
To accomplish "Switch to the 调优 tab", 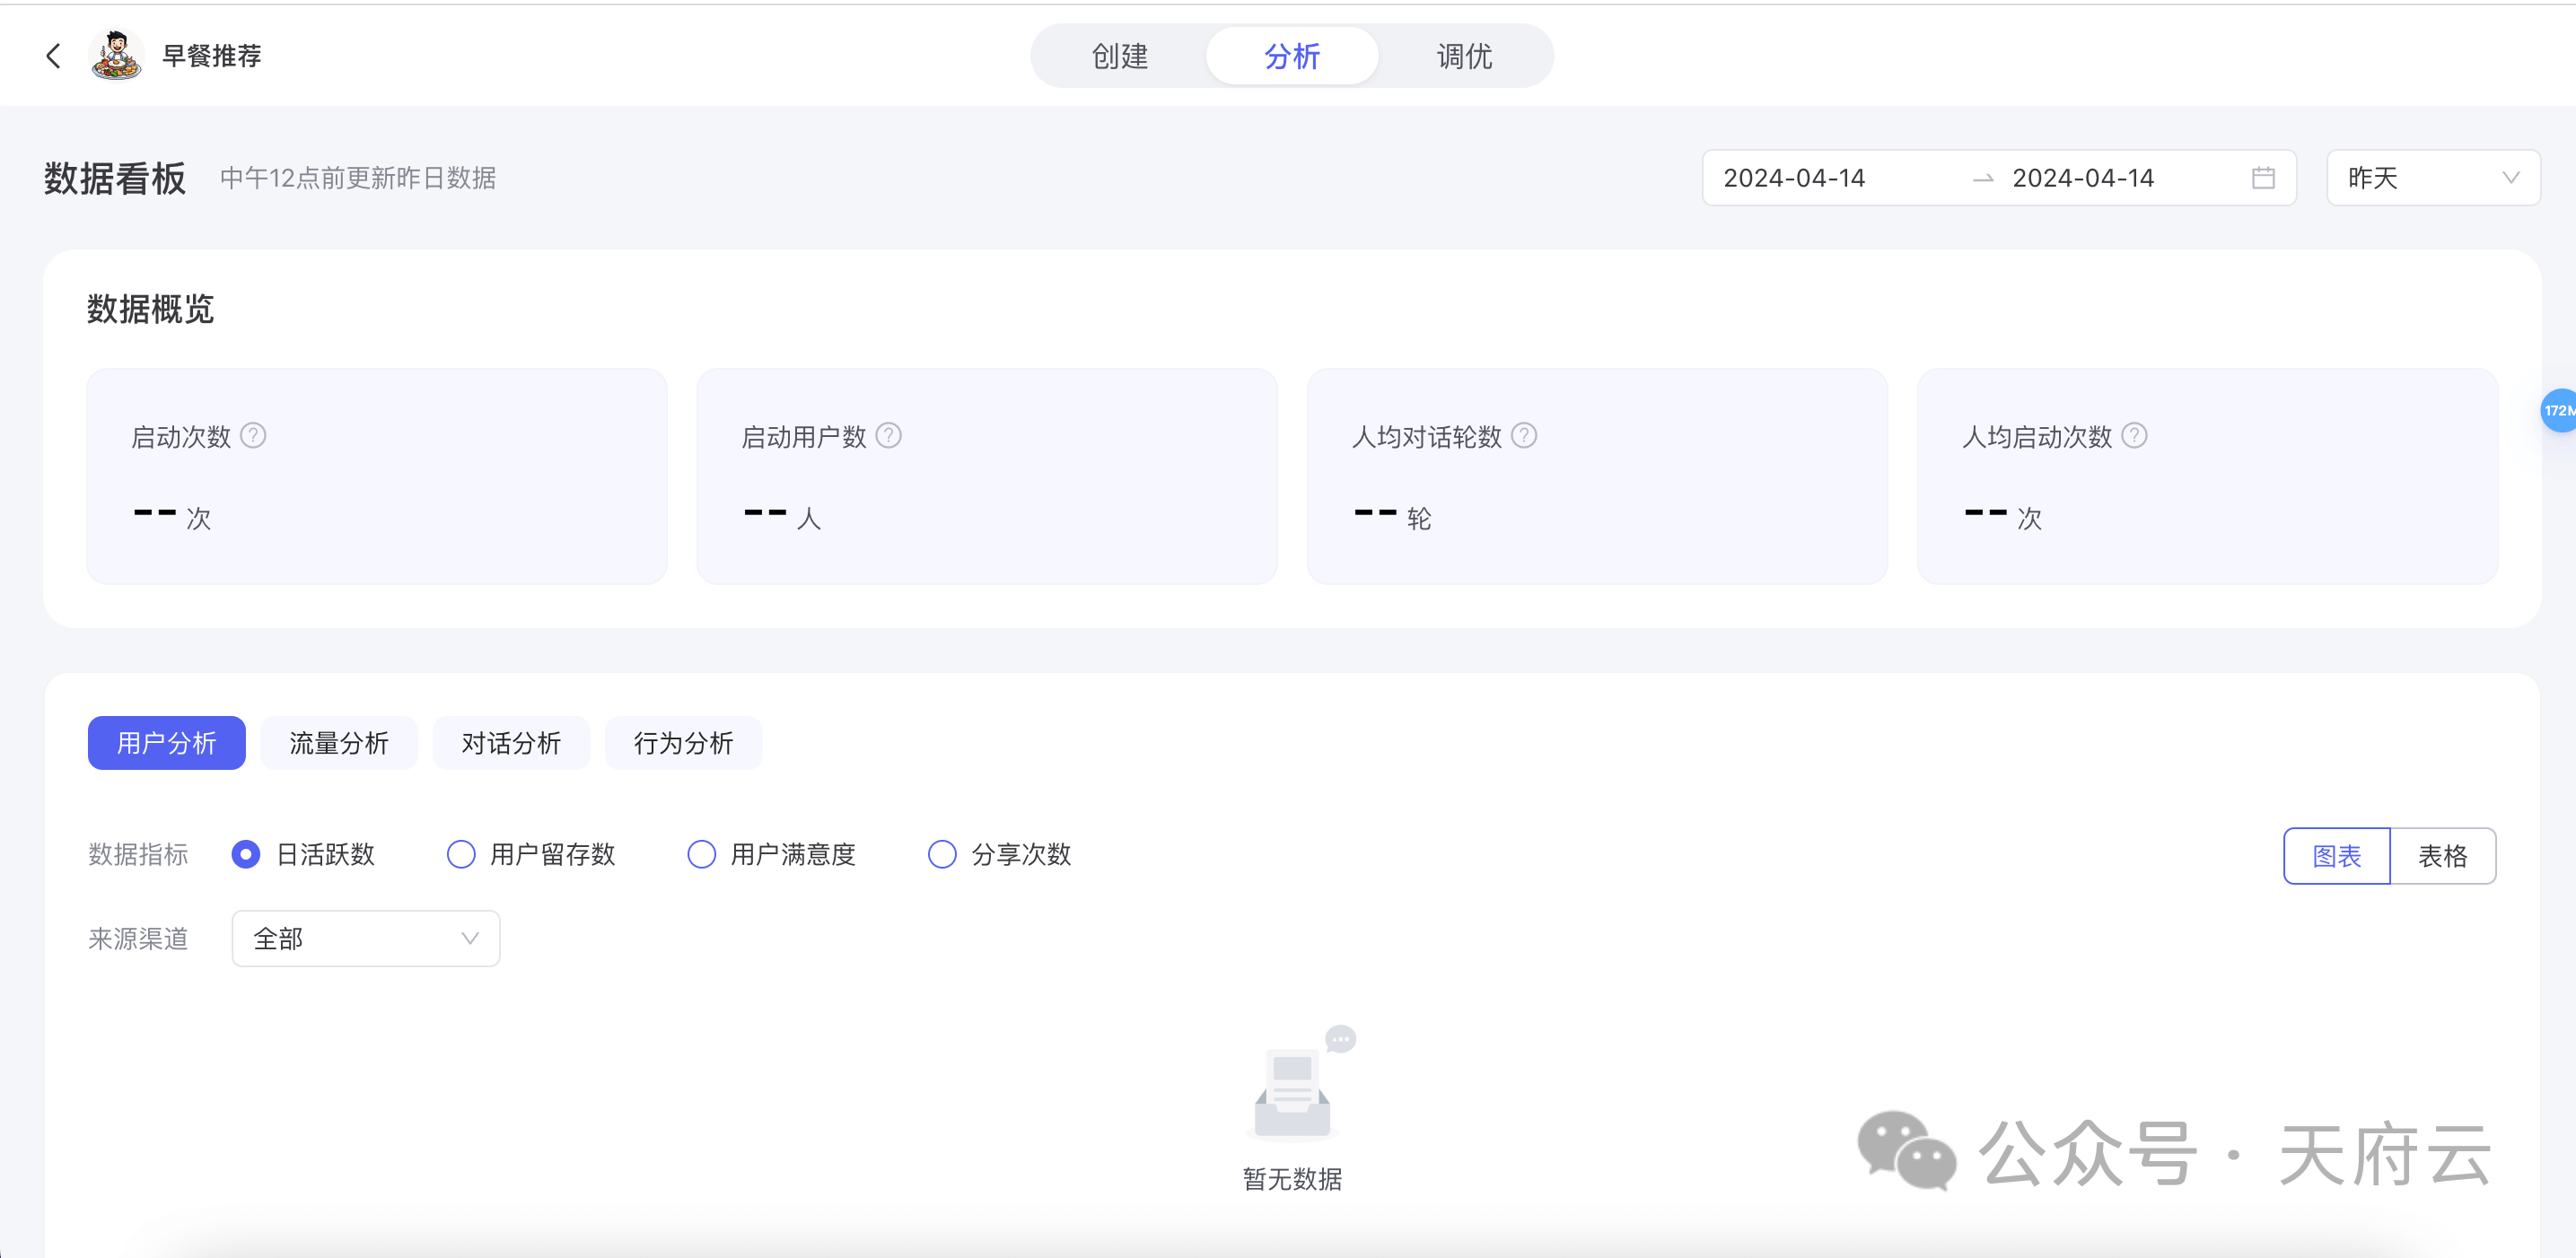I will pyautogui.click(x=1464, y=56).
